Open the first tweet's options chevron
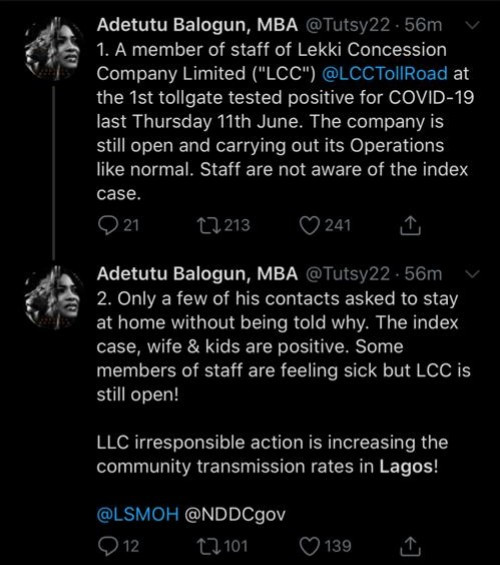Image resolution: width=500 pixels, height=565 pixels. (x=472, y=25)
